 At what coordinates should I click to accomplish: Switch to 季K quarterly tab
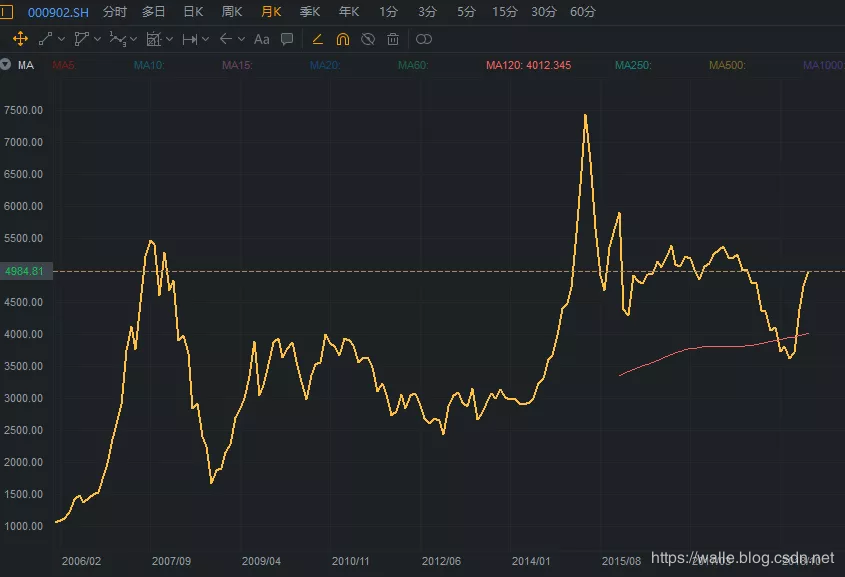(310, 11)
